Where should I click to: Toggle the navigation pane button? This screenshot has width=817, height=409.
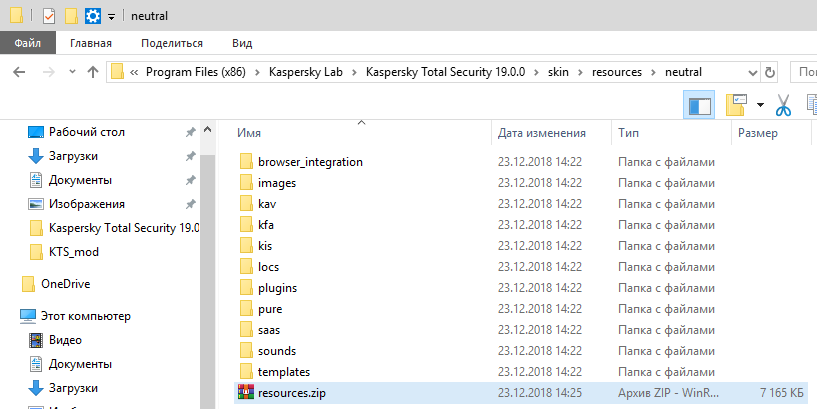pos(699,104)
